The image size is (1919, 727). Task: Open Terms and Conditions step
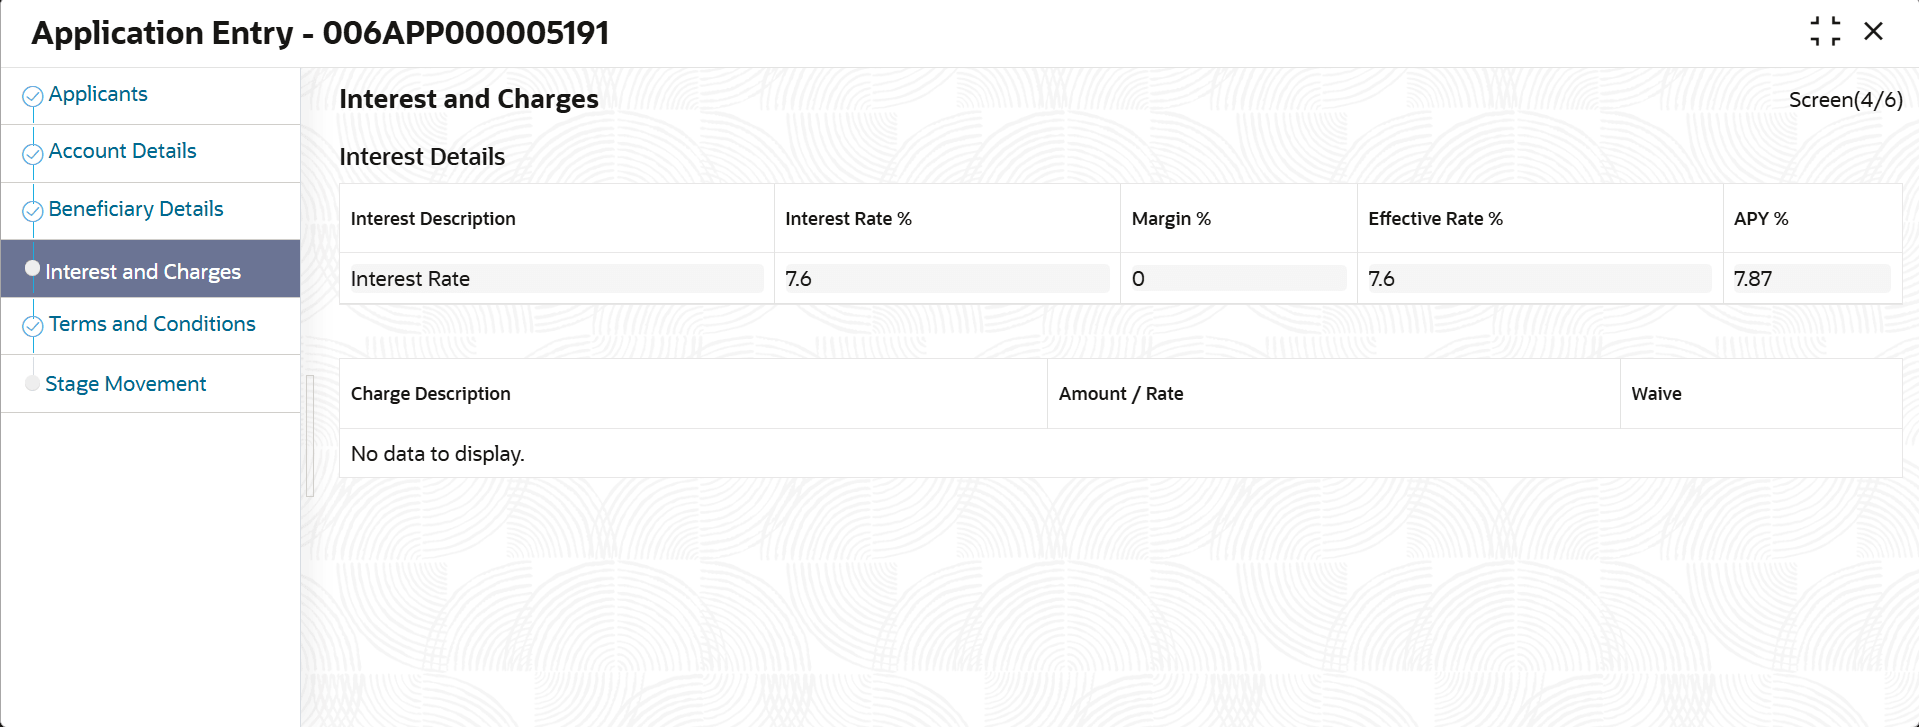pyautogui.click(x=152, y=324)
